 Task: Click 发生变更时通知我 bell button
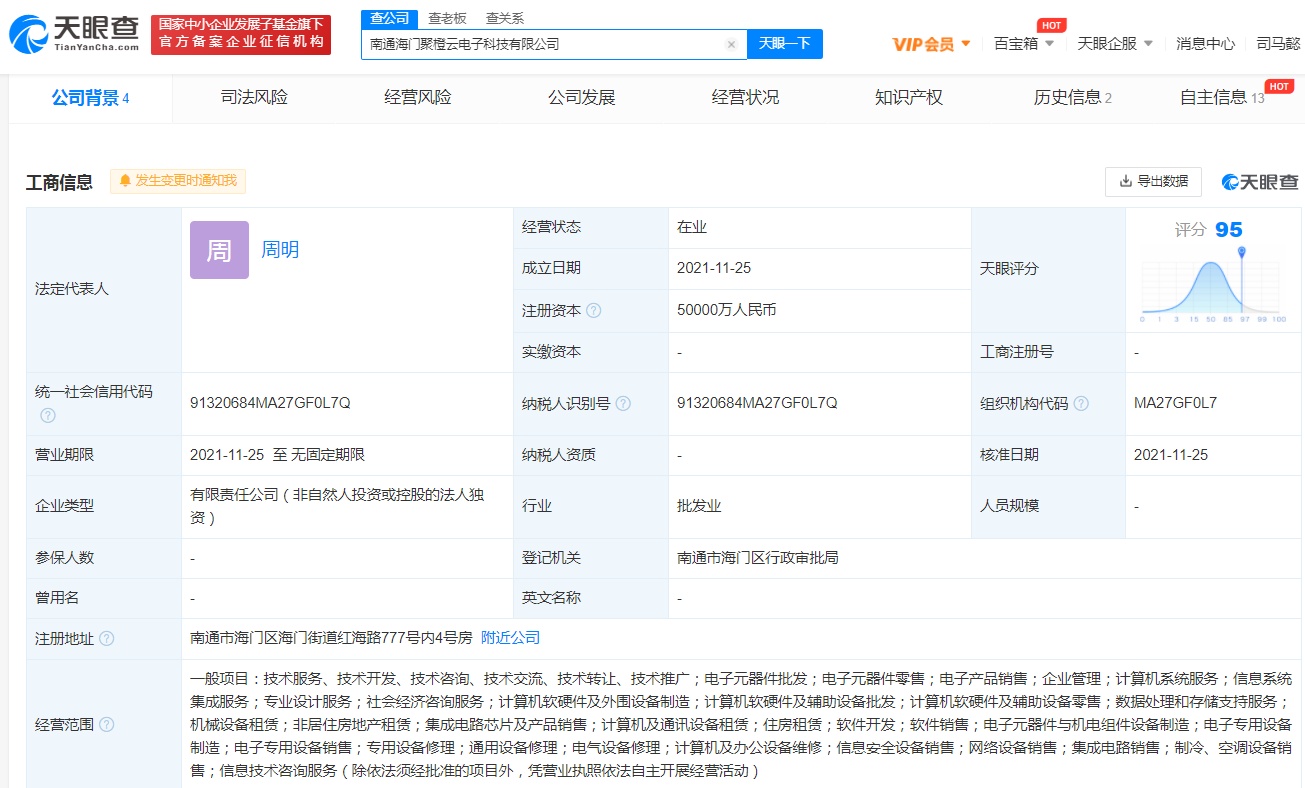pos(178,181)
